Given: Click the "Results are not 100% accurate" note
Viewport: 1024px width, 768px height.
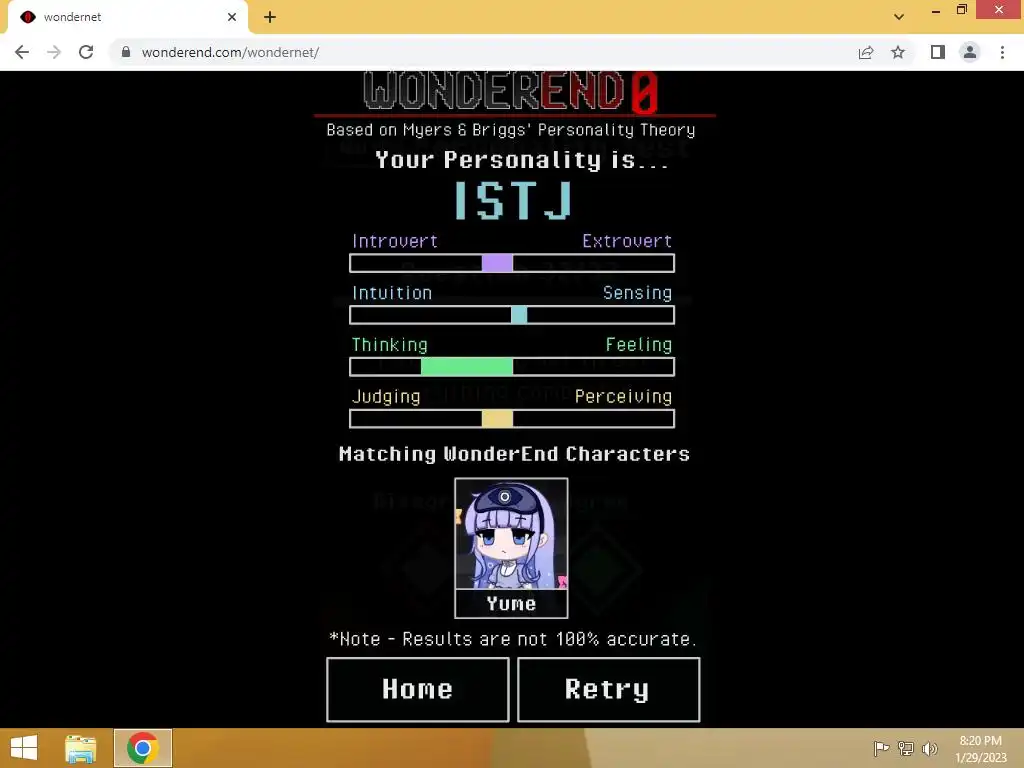Looking at the screenshot, I should tap(513, 639).
